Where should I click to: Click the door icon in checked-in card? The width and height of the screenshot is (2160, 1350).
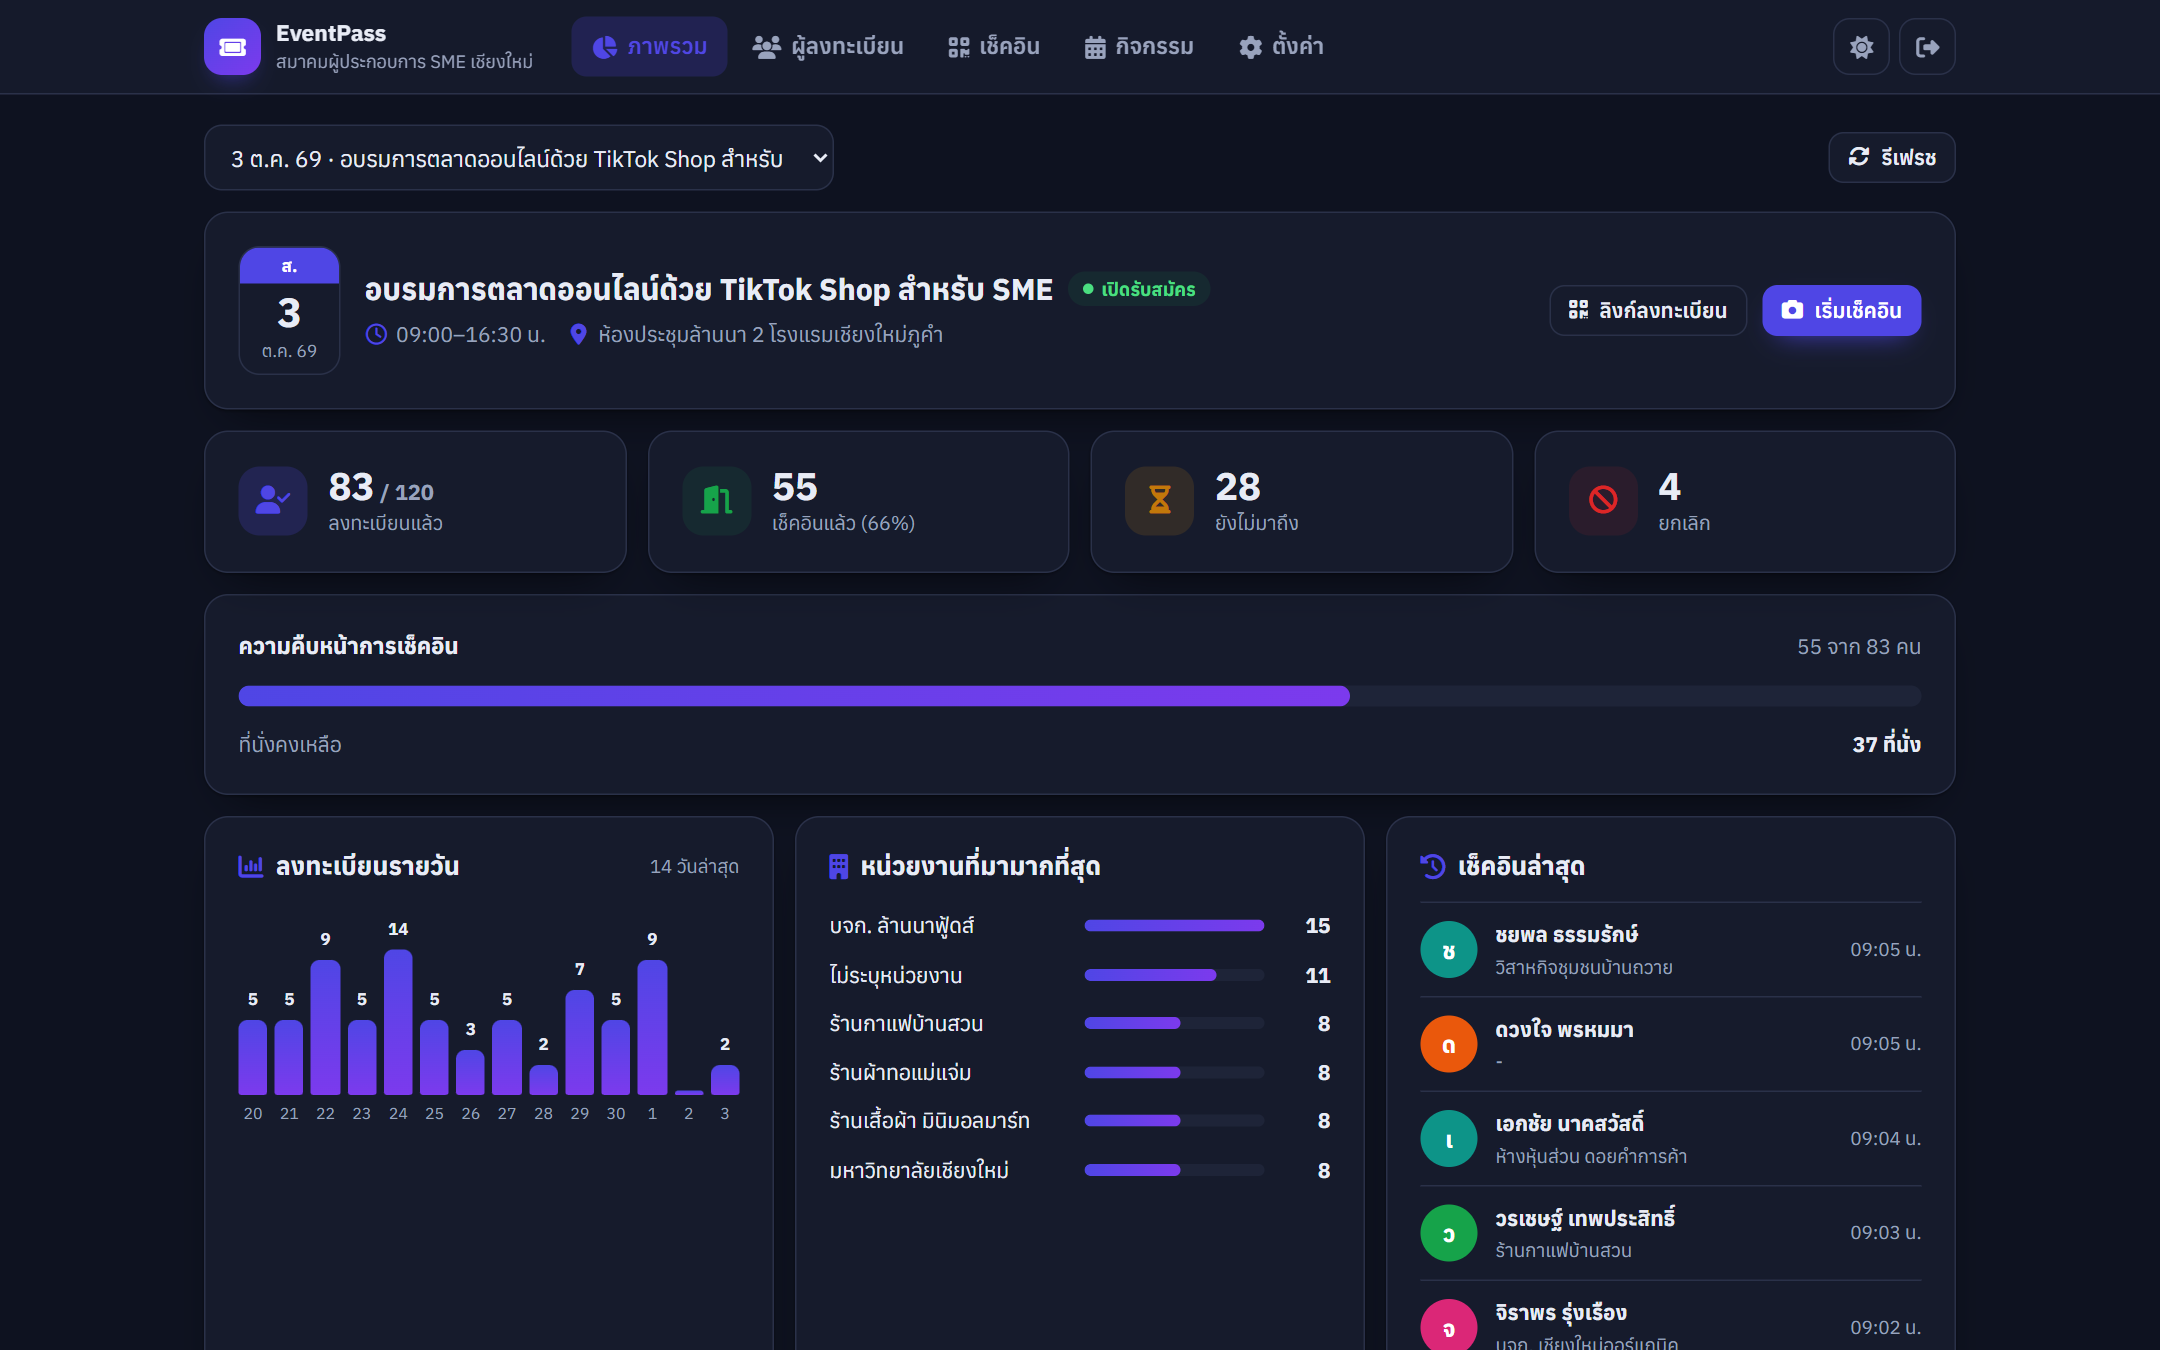[x=716, y=500]
